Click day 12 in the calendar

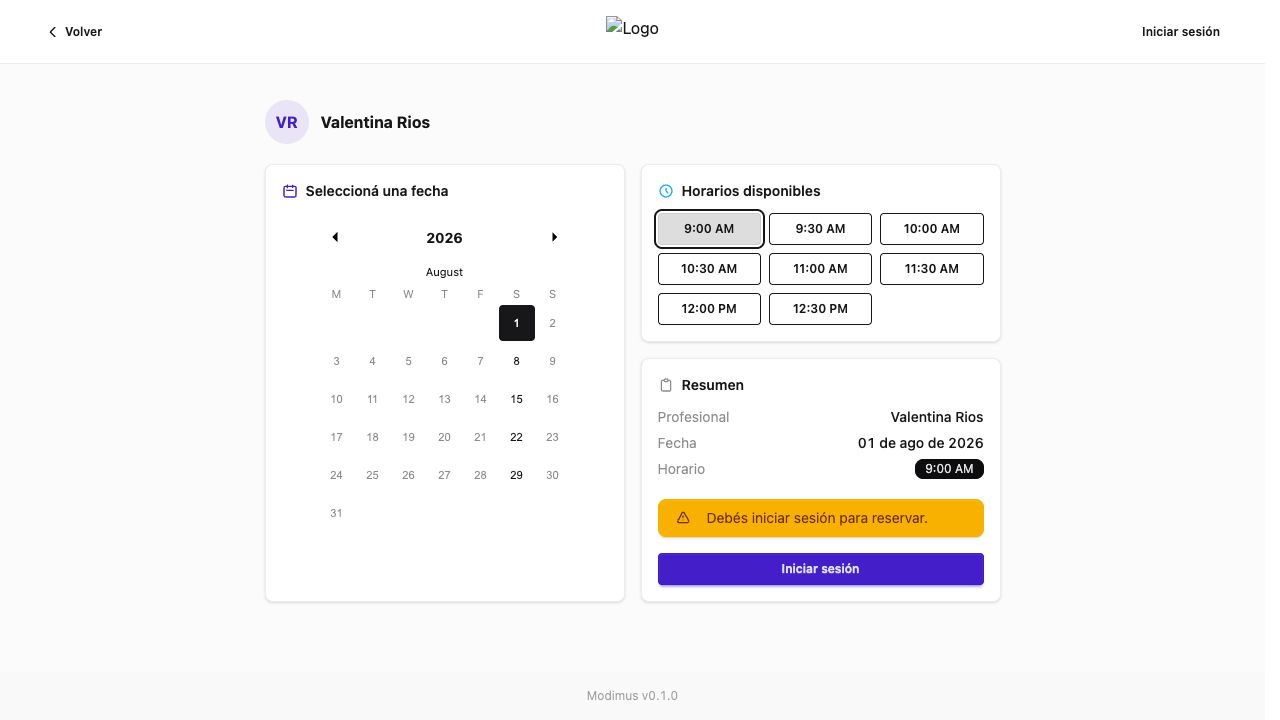point(409,399)
